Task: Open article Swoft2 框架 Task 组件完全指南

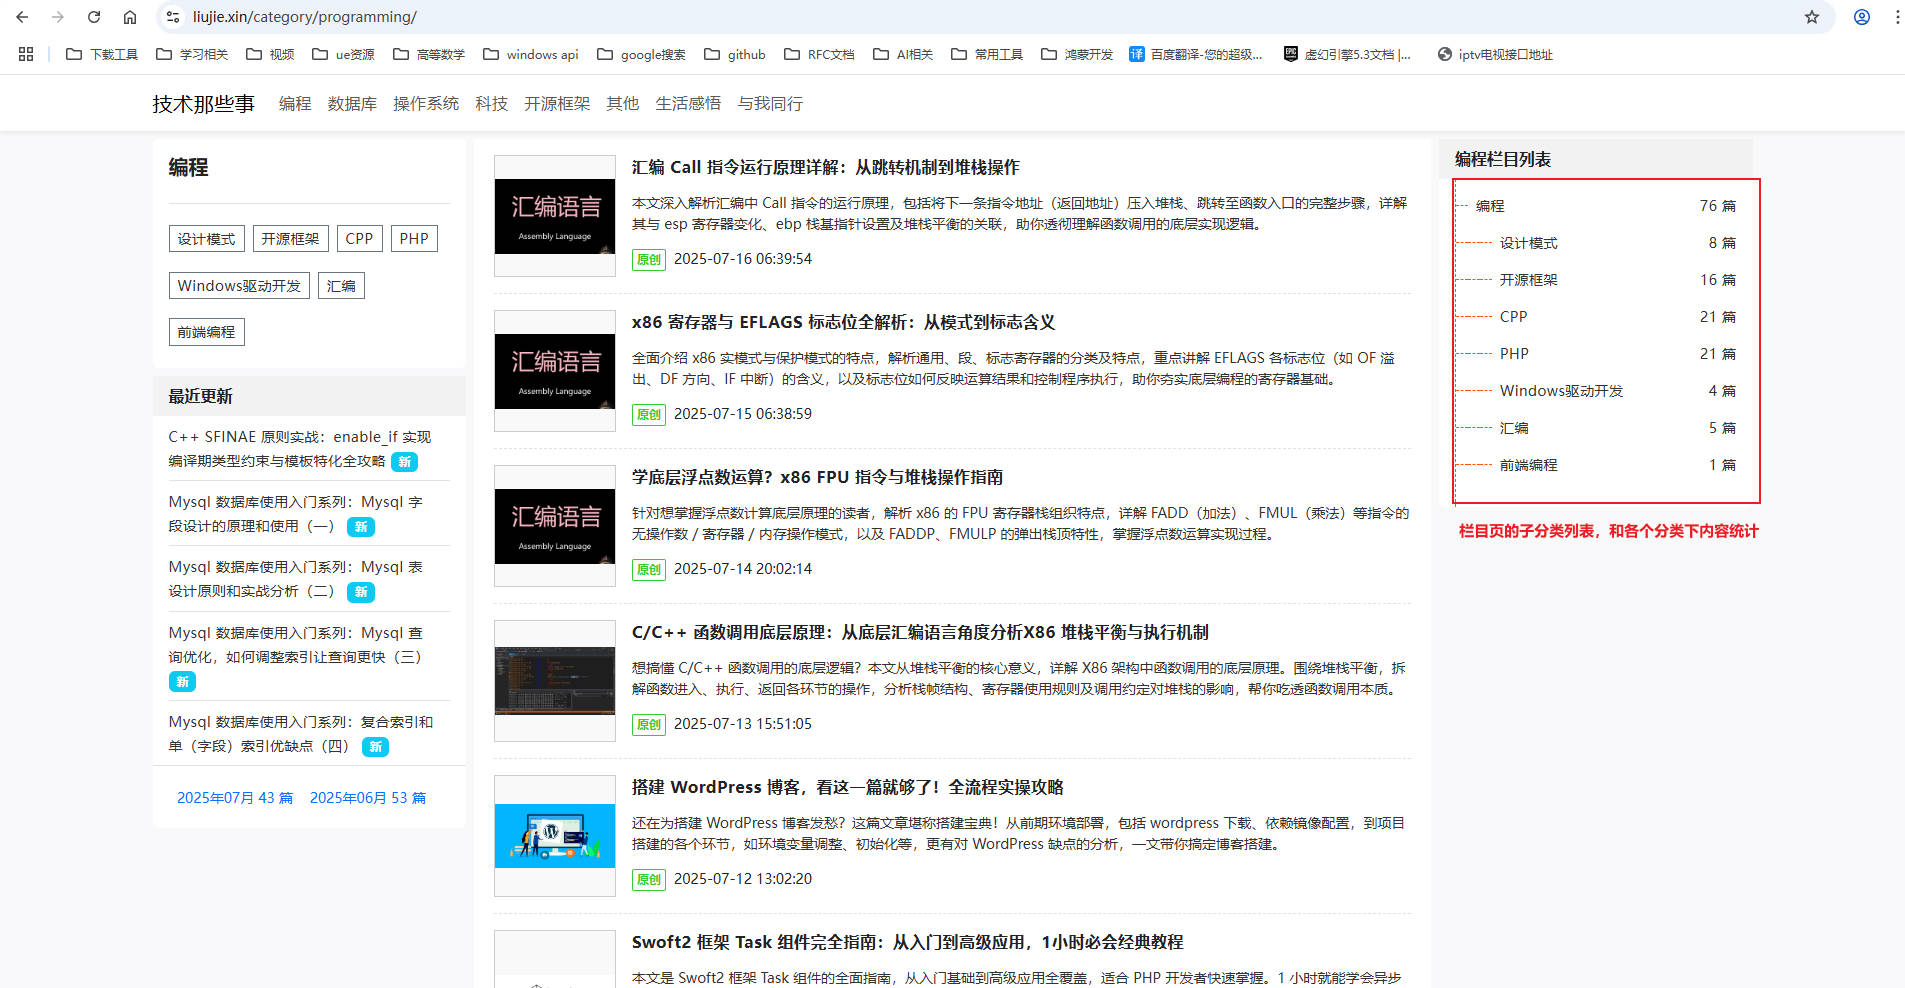Action: pyautogui.click(x=908, y=942)
